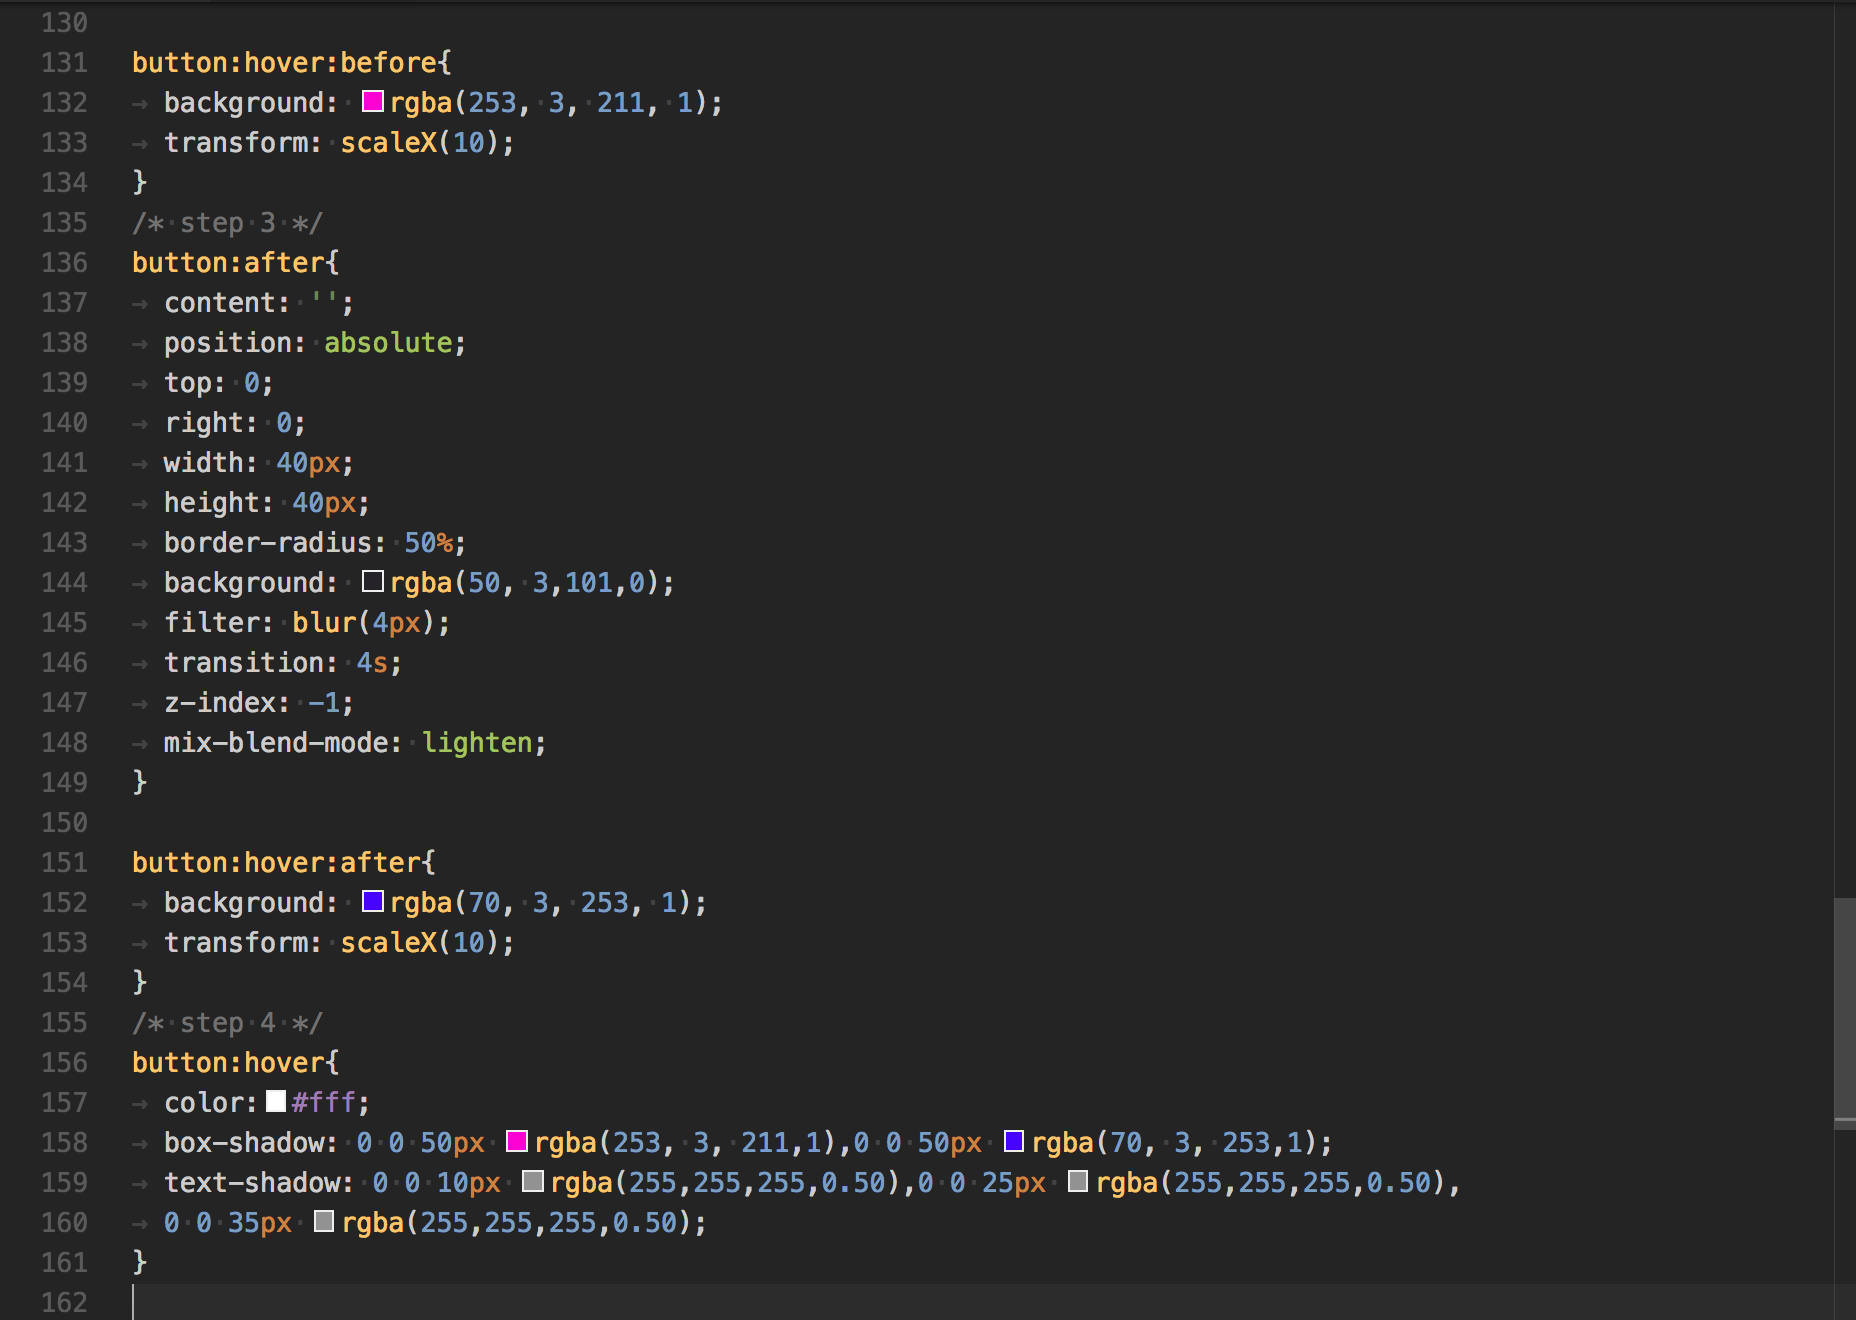Click the 'step 3' comment
Image resolution: width=1856 pixels, height=1320 pixels.
coord(227,222)
